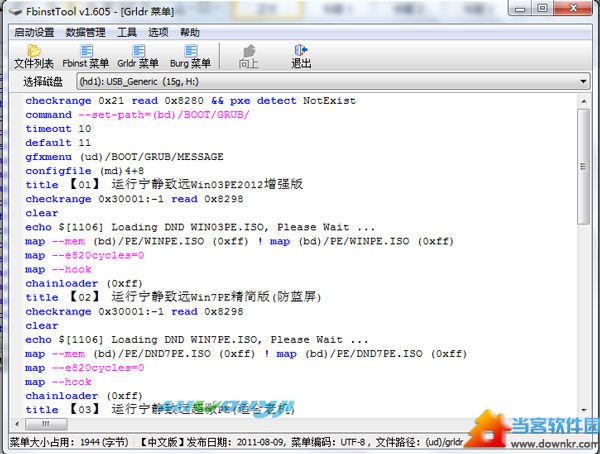The image size is (600, 454).
Task: Click the 菜单大小占用 1944 status entry
Action: (x=69, y=443)
